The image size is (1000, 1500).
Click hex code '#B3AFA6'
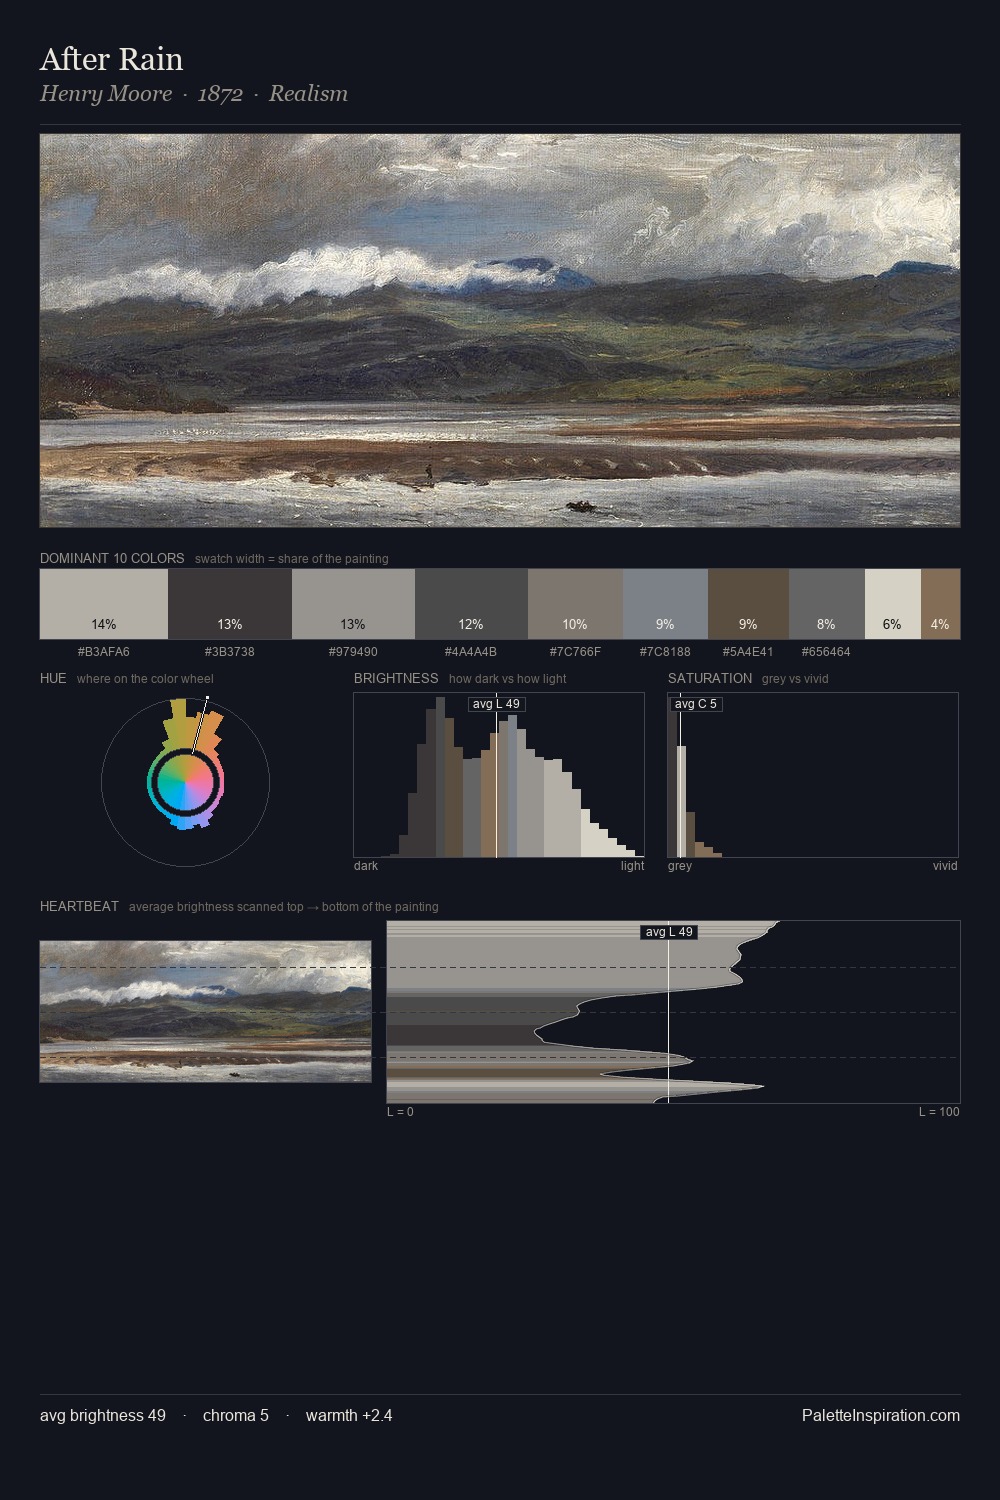tap(104, 652)
